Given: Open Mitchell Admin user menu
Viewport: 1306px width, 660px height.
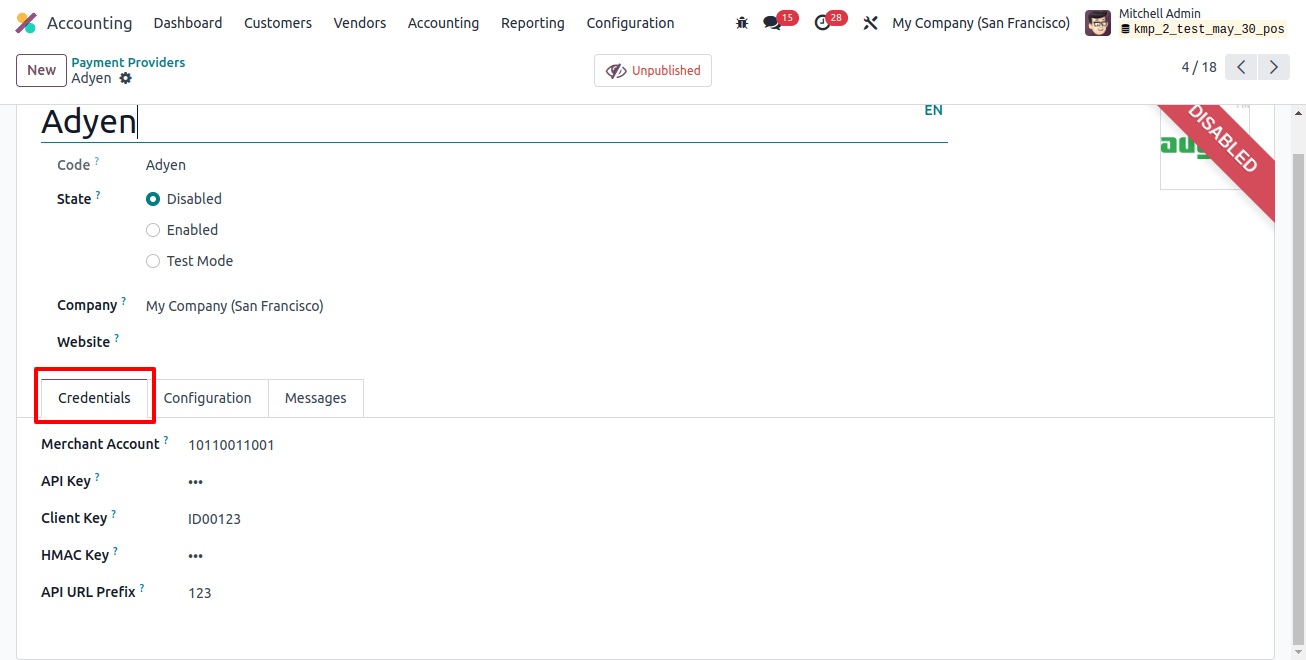Looking at the screenshot, I should [x=1188, y=23].
